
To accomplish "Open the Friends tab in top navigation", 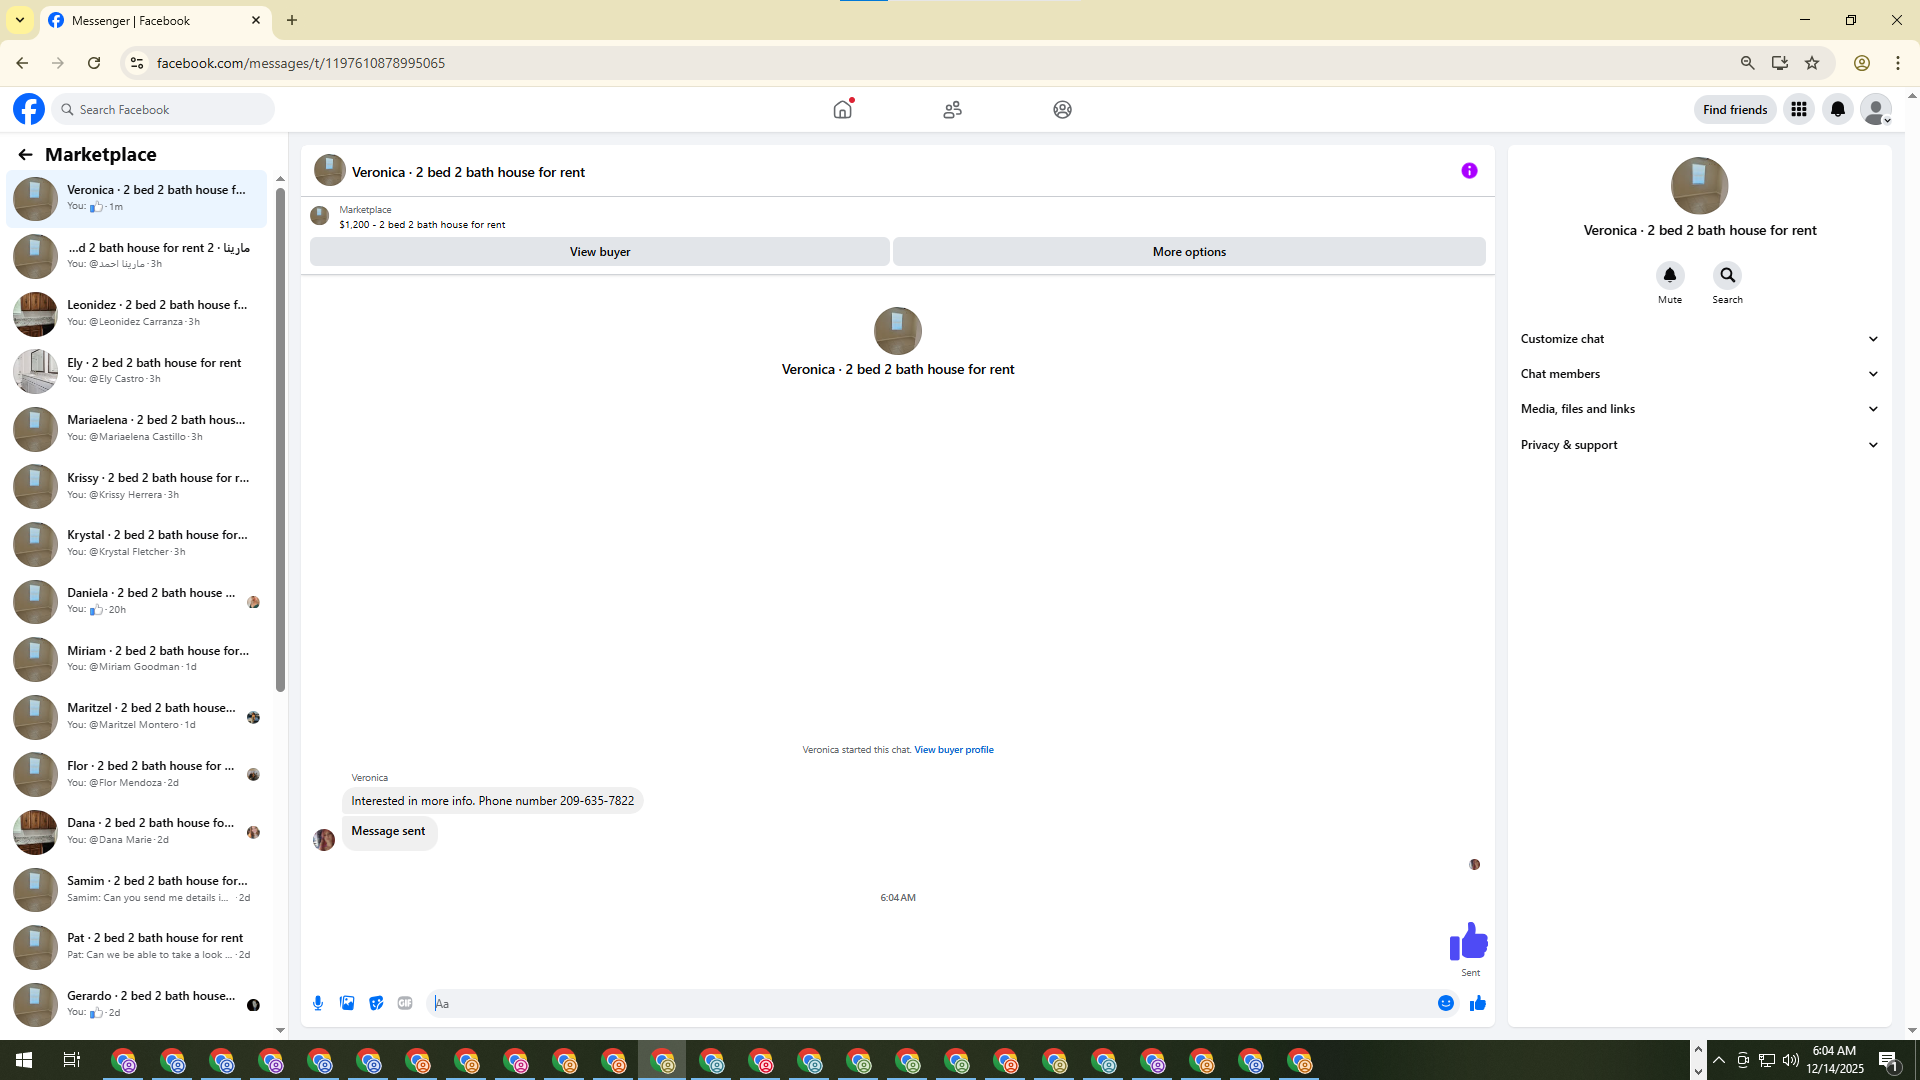I will point(952,110).
